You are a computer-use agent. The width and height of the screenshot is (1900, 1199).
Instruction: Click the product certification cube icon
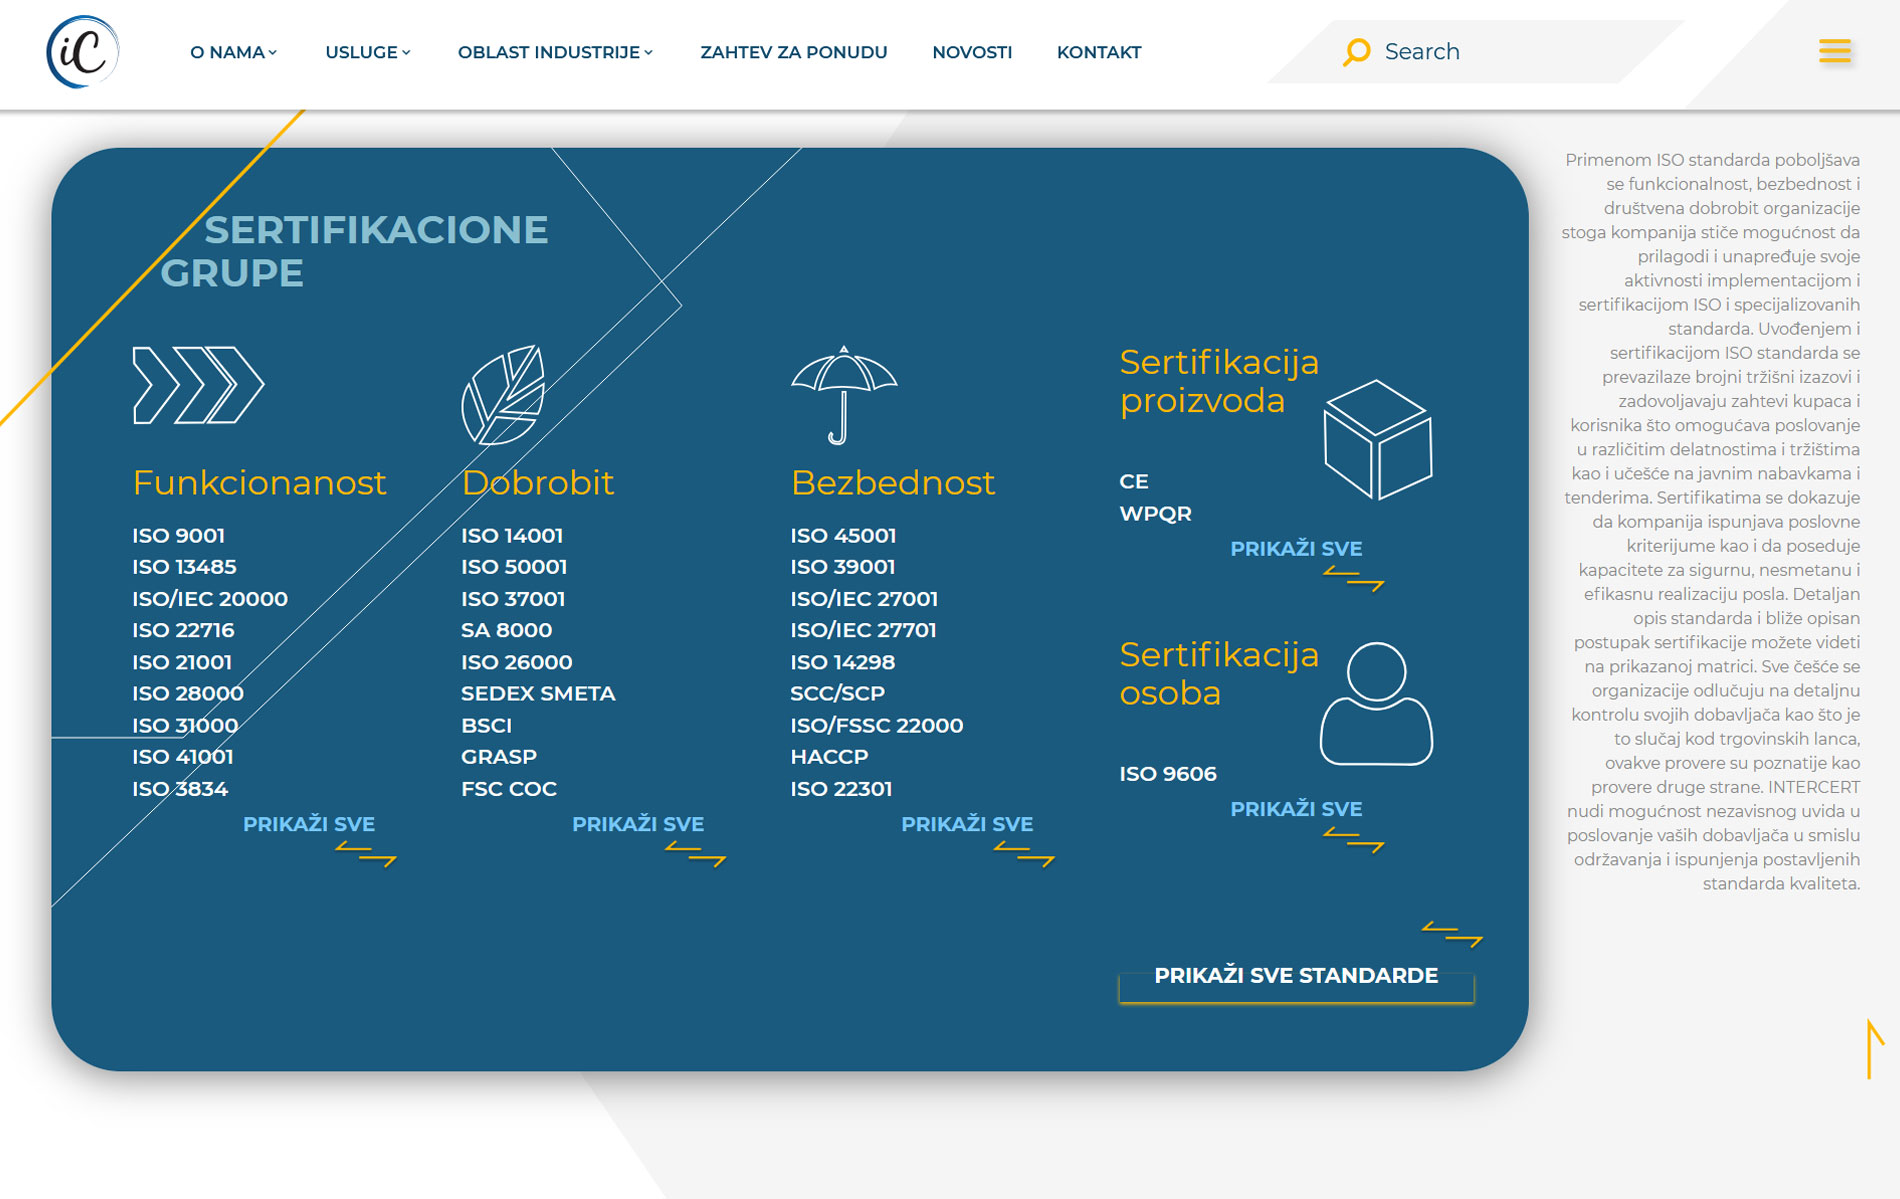(x=1377, y=439)
